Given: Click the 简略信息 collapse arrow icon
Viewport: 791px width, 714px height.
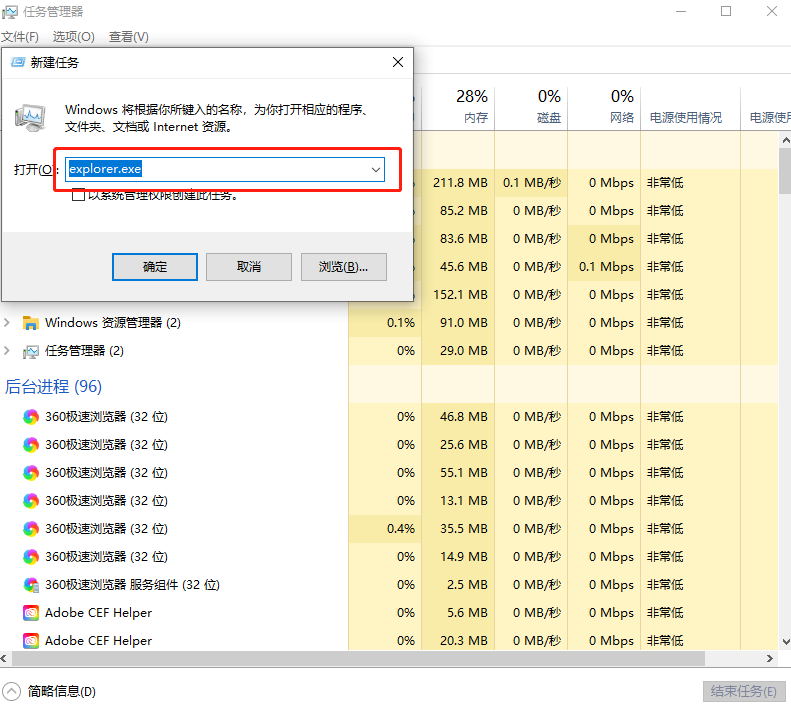Looking at the screenshot, I should pos(12,691).
